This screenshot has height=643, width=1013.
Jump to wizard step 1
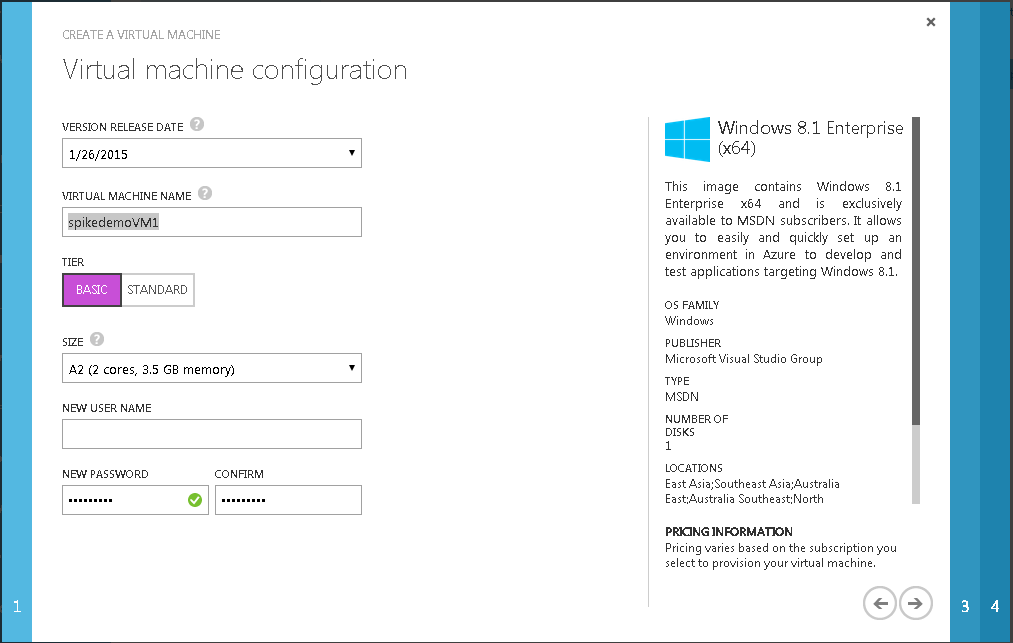coord(17,606)
